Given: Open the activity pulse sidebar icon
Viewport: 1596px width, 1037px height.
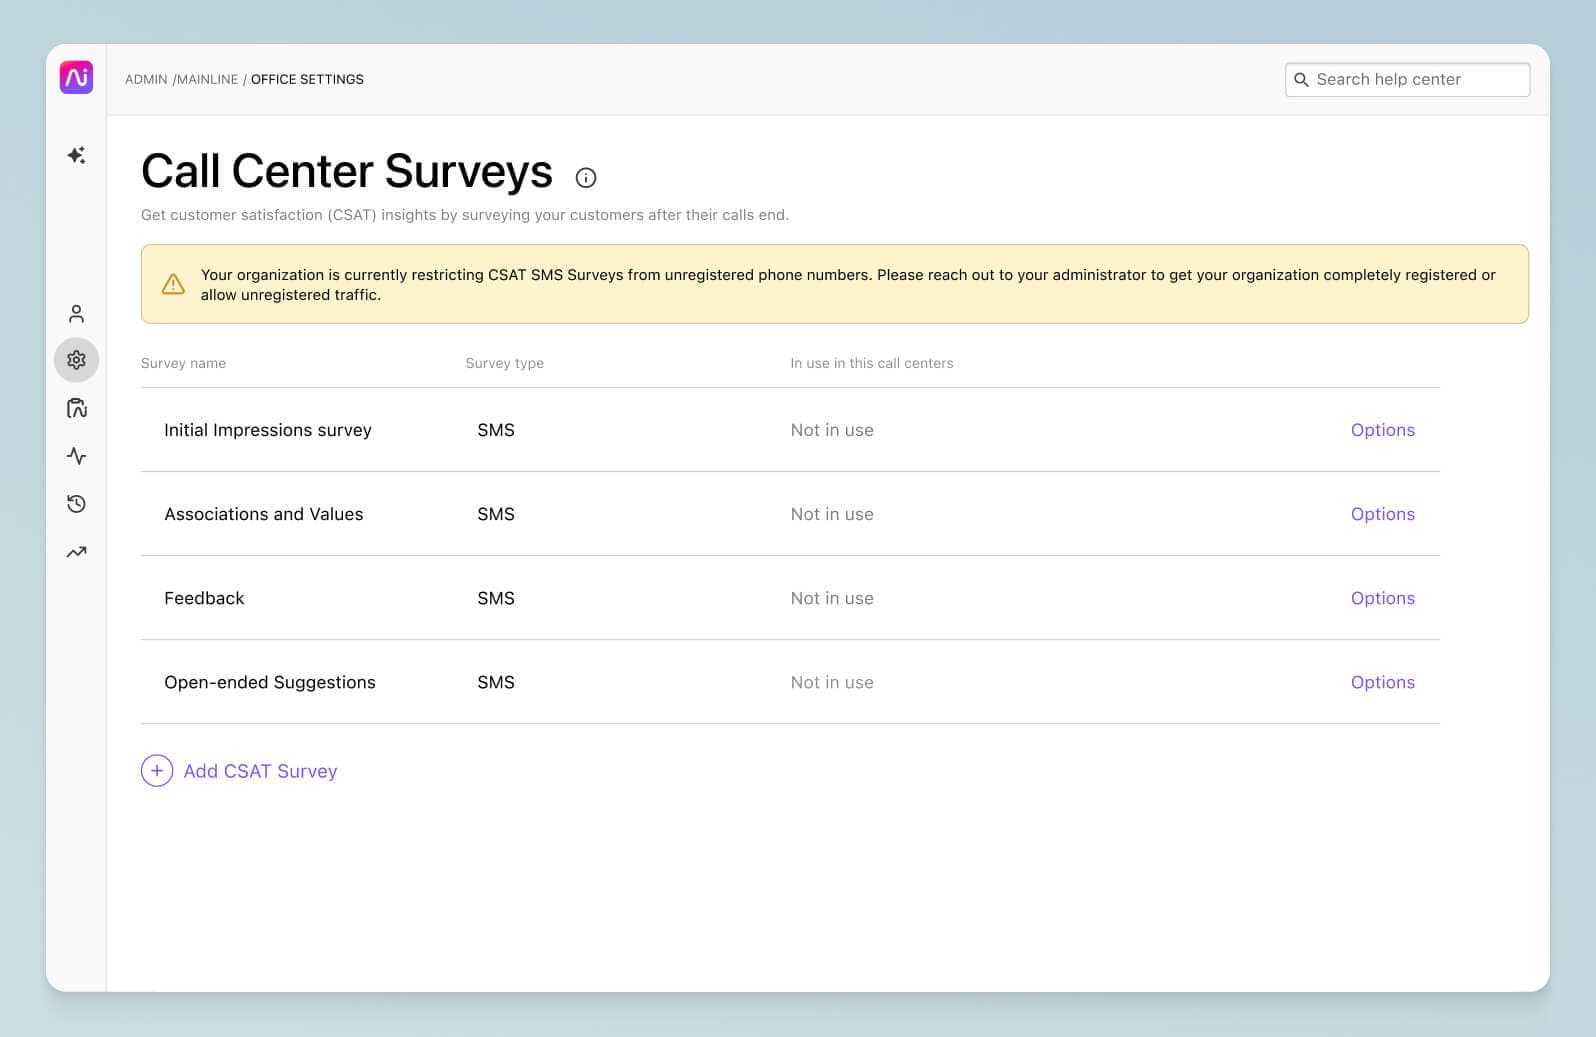Looking at the screenshot, I should coord(76,456).
